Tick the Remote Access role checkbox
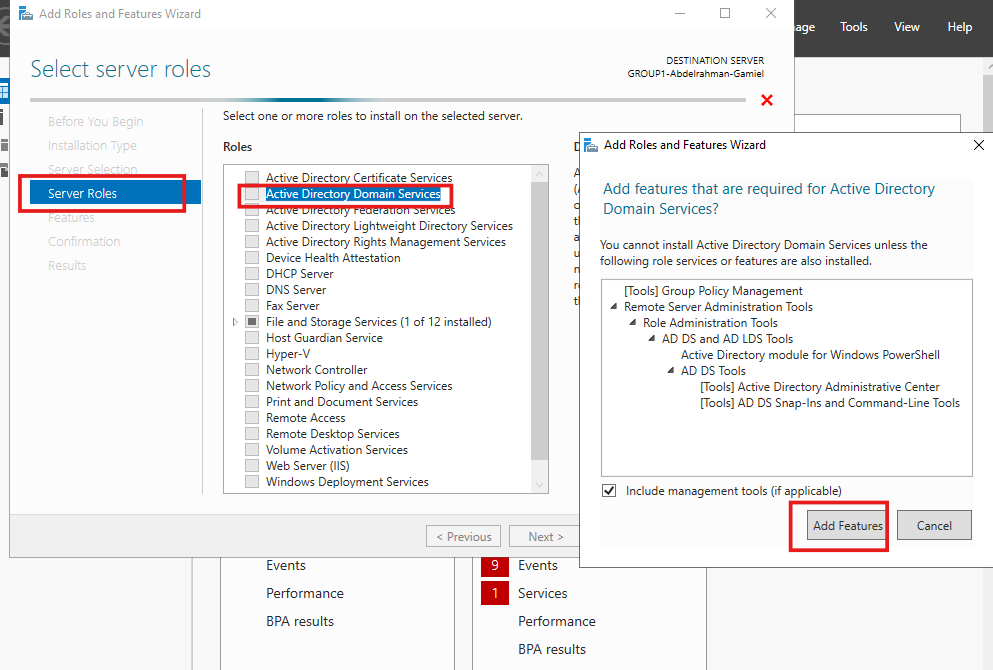 point(252,418)
